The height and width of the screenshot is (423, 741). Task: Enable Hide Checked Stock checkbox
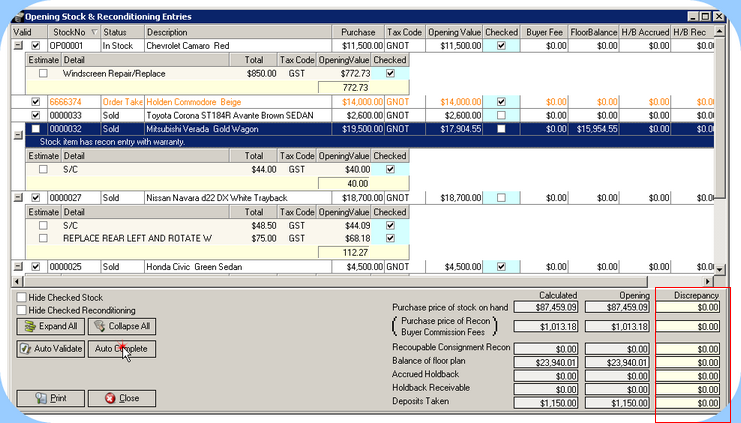tap(22, 298)
